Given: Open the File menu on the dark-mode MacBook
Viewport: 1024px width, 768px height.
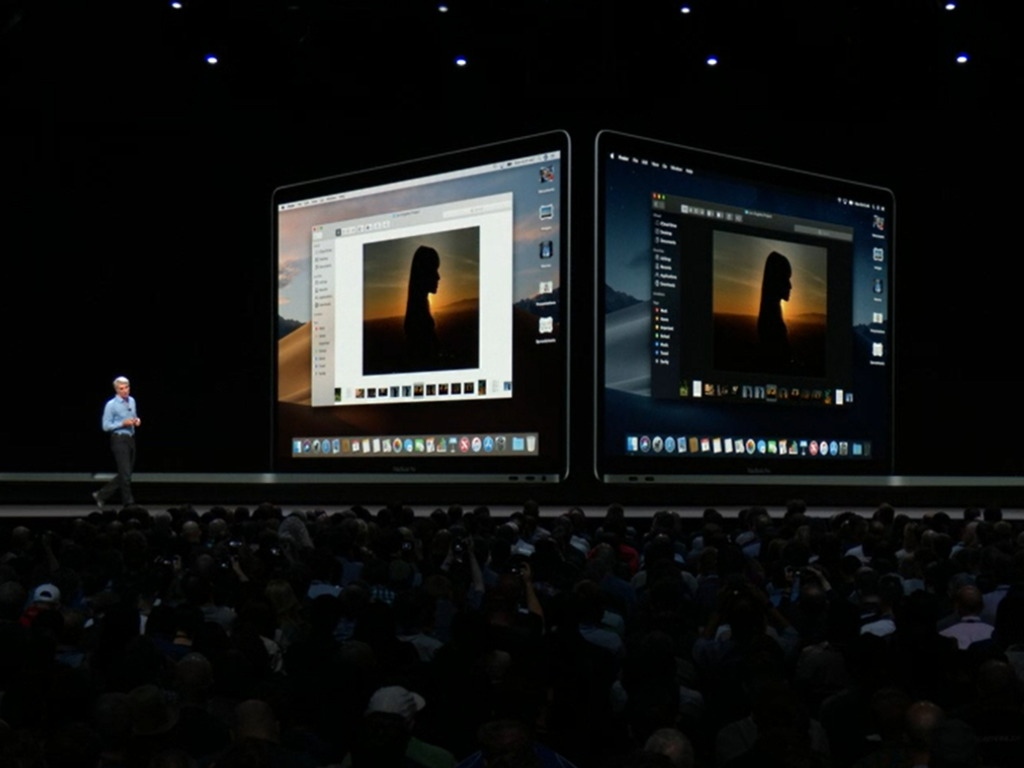Looking at the screenshot, I should pyautogui.click(x=635, y=161).
